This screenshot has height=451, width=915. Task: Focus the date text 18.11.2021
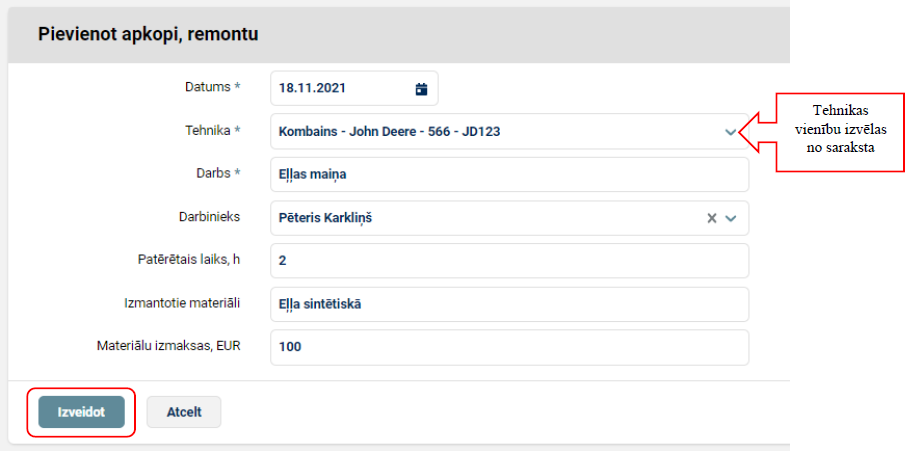[313, 88]
